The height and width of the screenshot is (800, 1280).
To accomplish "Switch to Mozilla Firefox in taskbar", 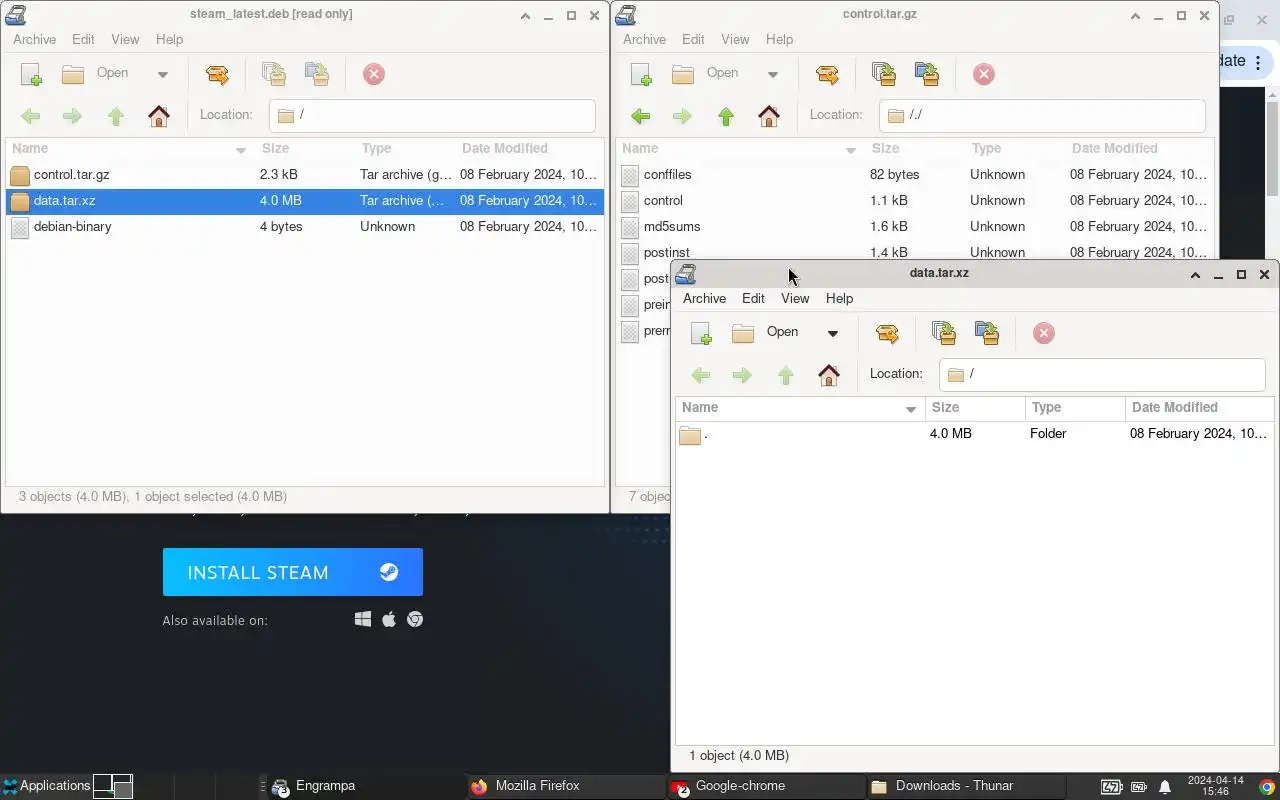I will coord(566,786).
